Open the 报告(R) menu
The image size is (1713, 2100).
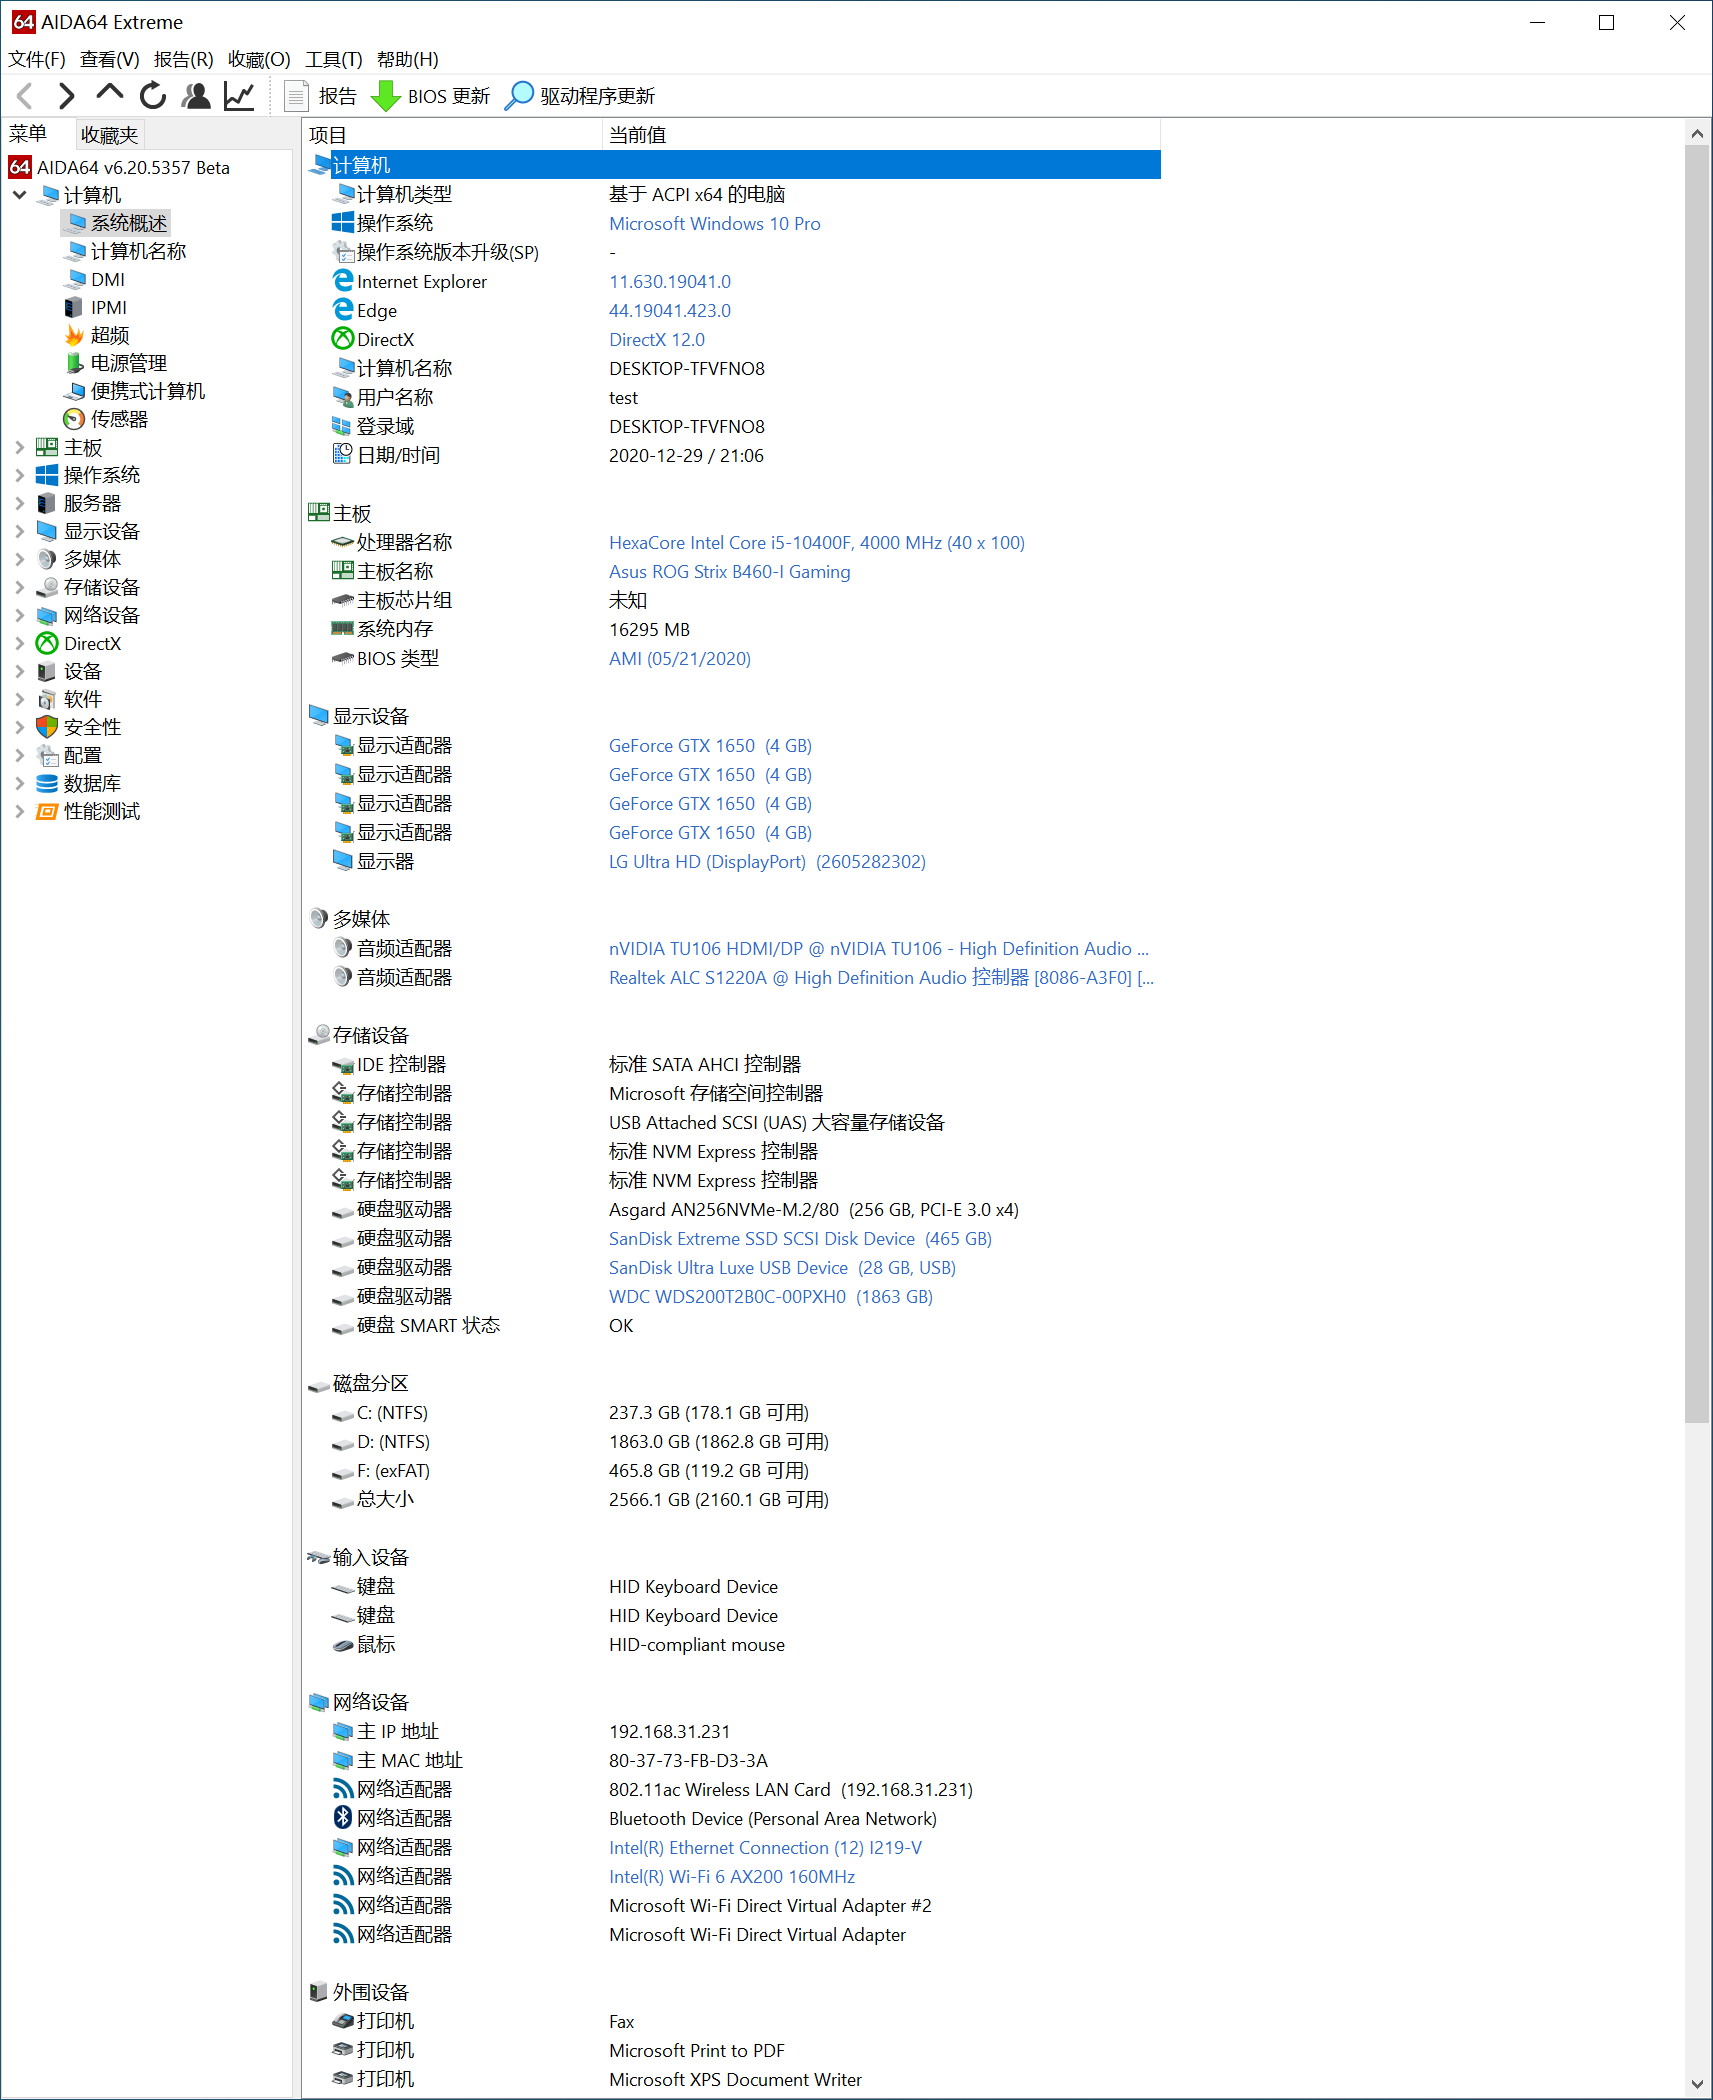(184, 59)
